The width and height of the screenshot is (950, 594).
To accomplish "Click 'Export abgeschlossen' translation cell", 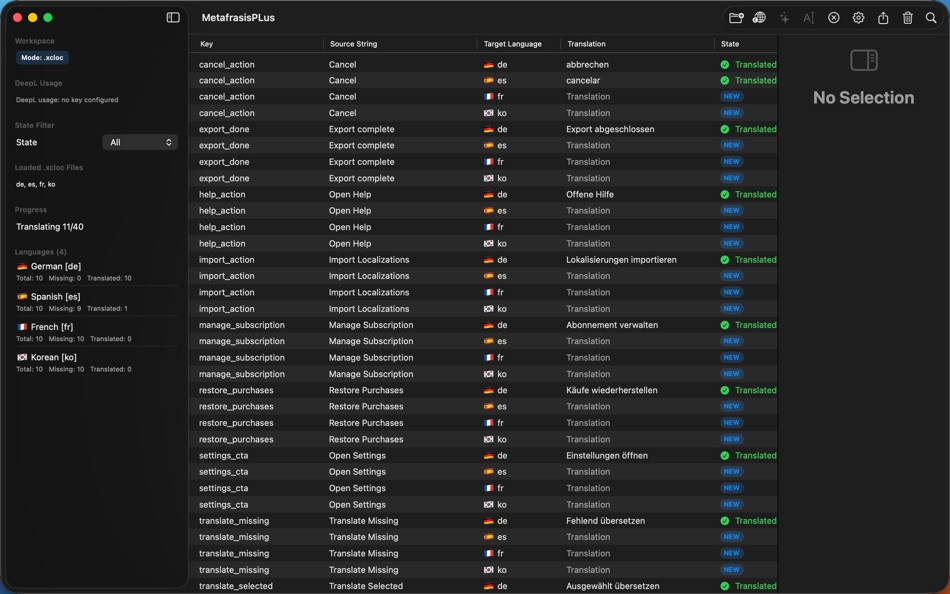I will pyautogui.click(x=610, y=129).
